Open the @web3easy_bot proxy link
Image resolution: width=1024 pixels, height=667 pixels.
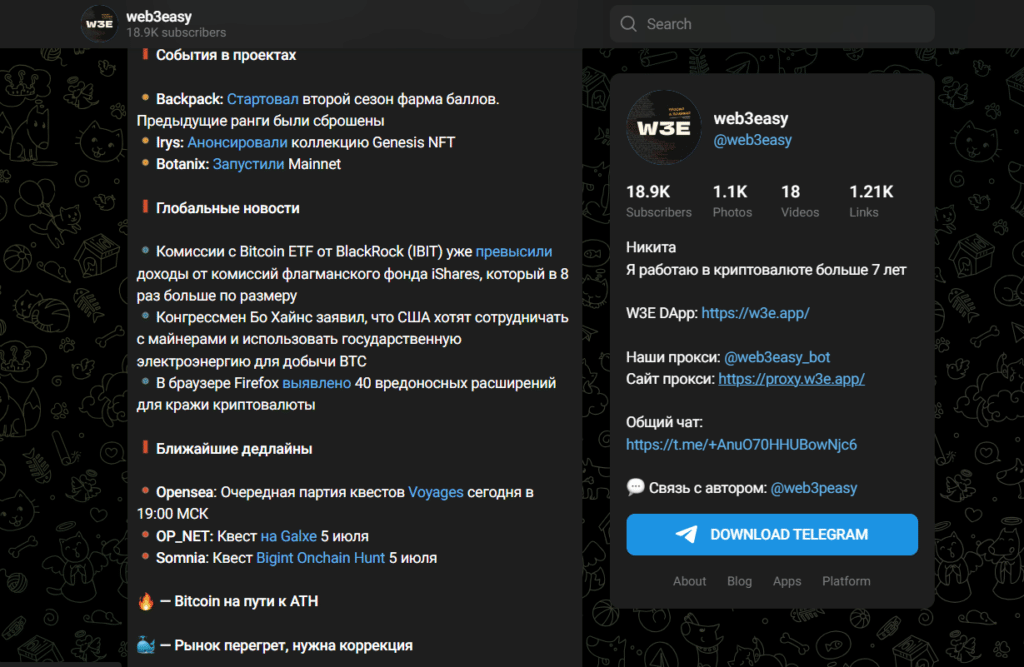coord(777,357)
